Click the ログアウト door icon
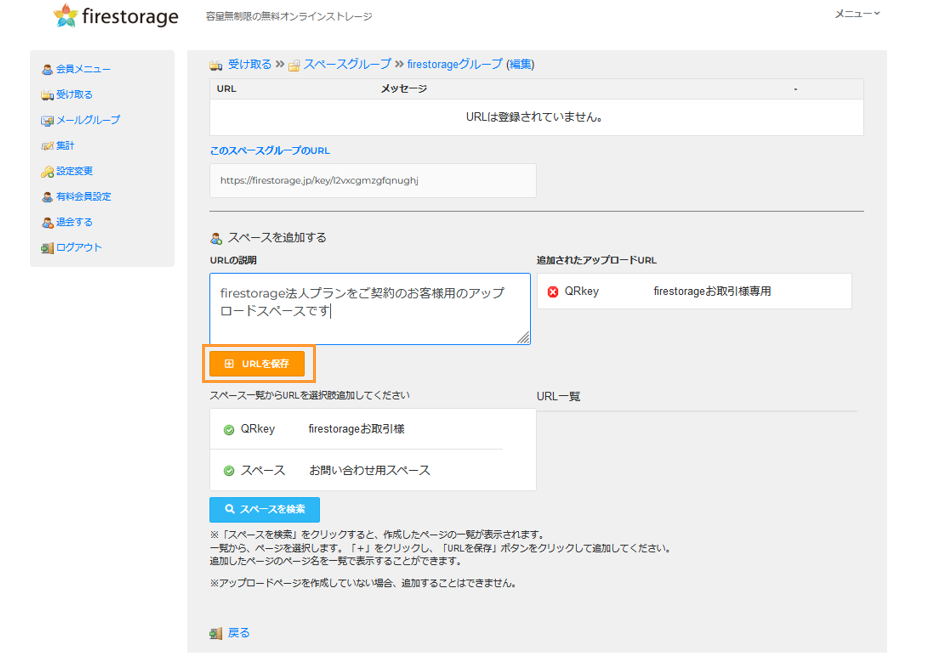The height and width of the screenshot is (667, 934). [x=47, y=248]
